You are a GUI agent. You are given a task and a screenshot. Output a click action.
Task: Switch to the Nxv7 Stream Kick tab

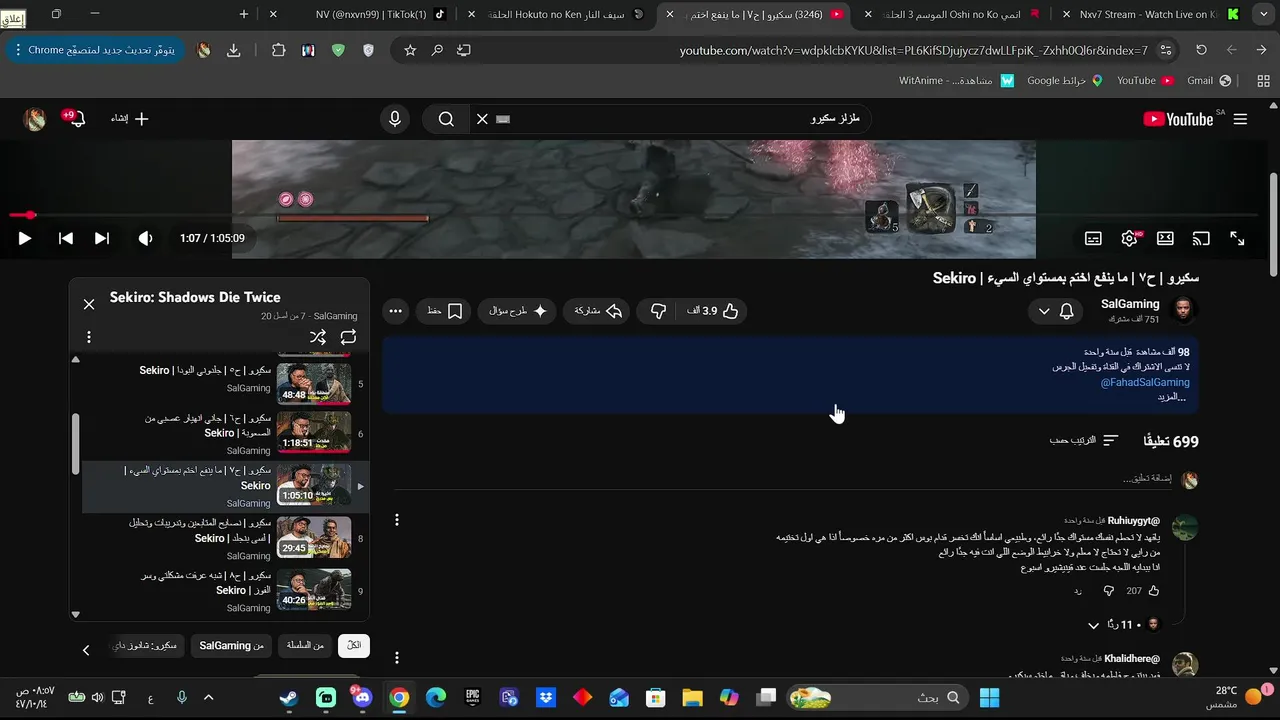(x=1150, y=14)
